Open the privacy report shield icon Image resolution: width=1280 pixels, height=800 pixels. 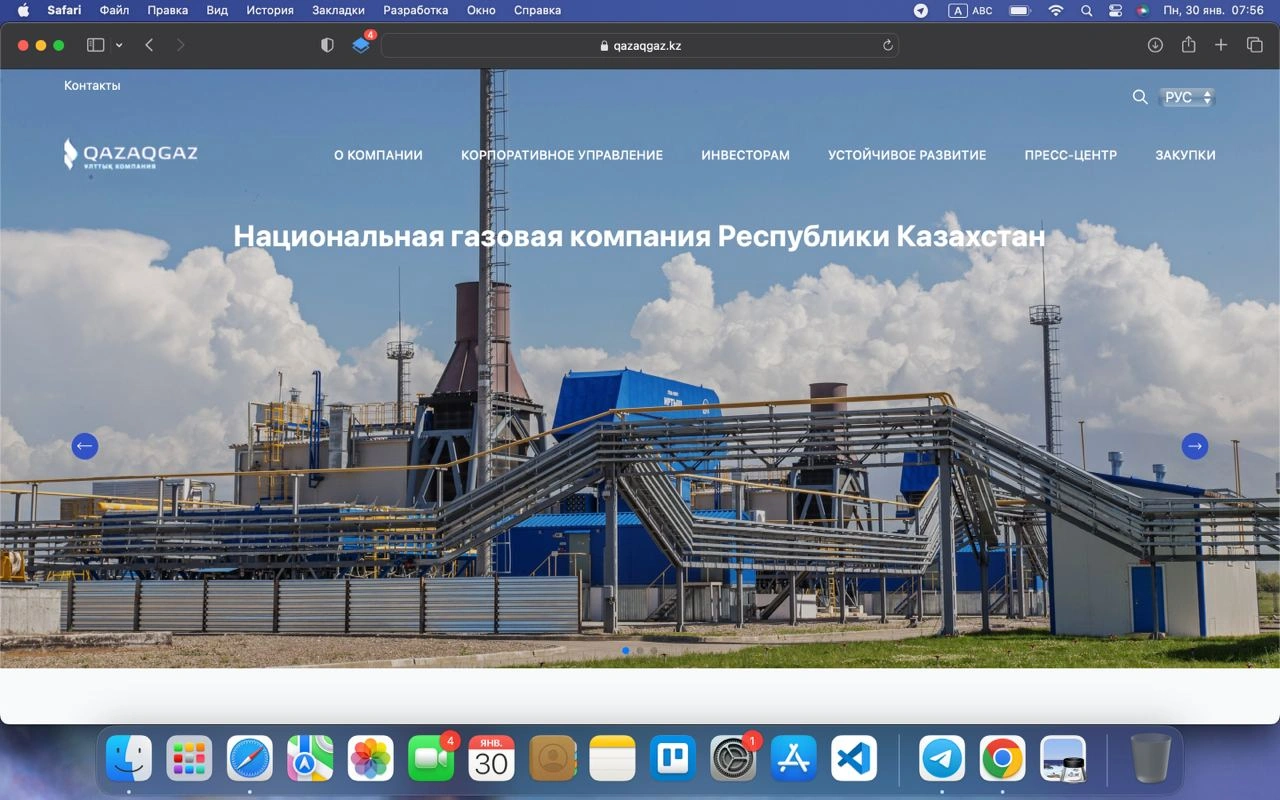[x=327, y=45]
